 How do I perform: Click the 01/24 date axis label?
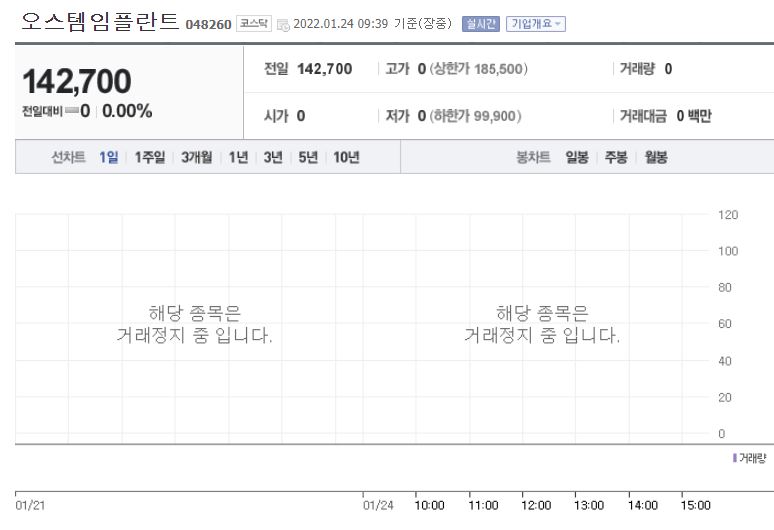click(378, 505)
